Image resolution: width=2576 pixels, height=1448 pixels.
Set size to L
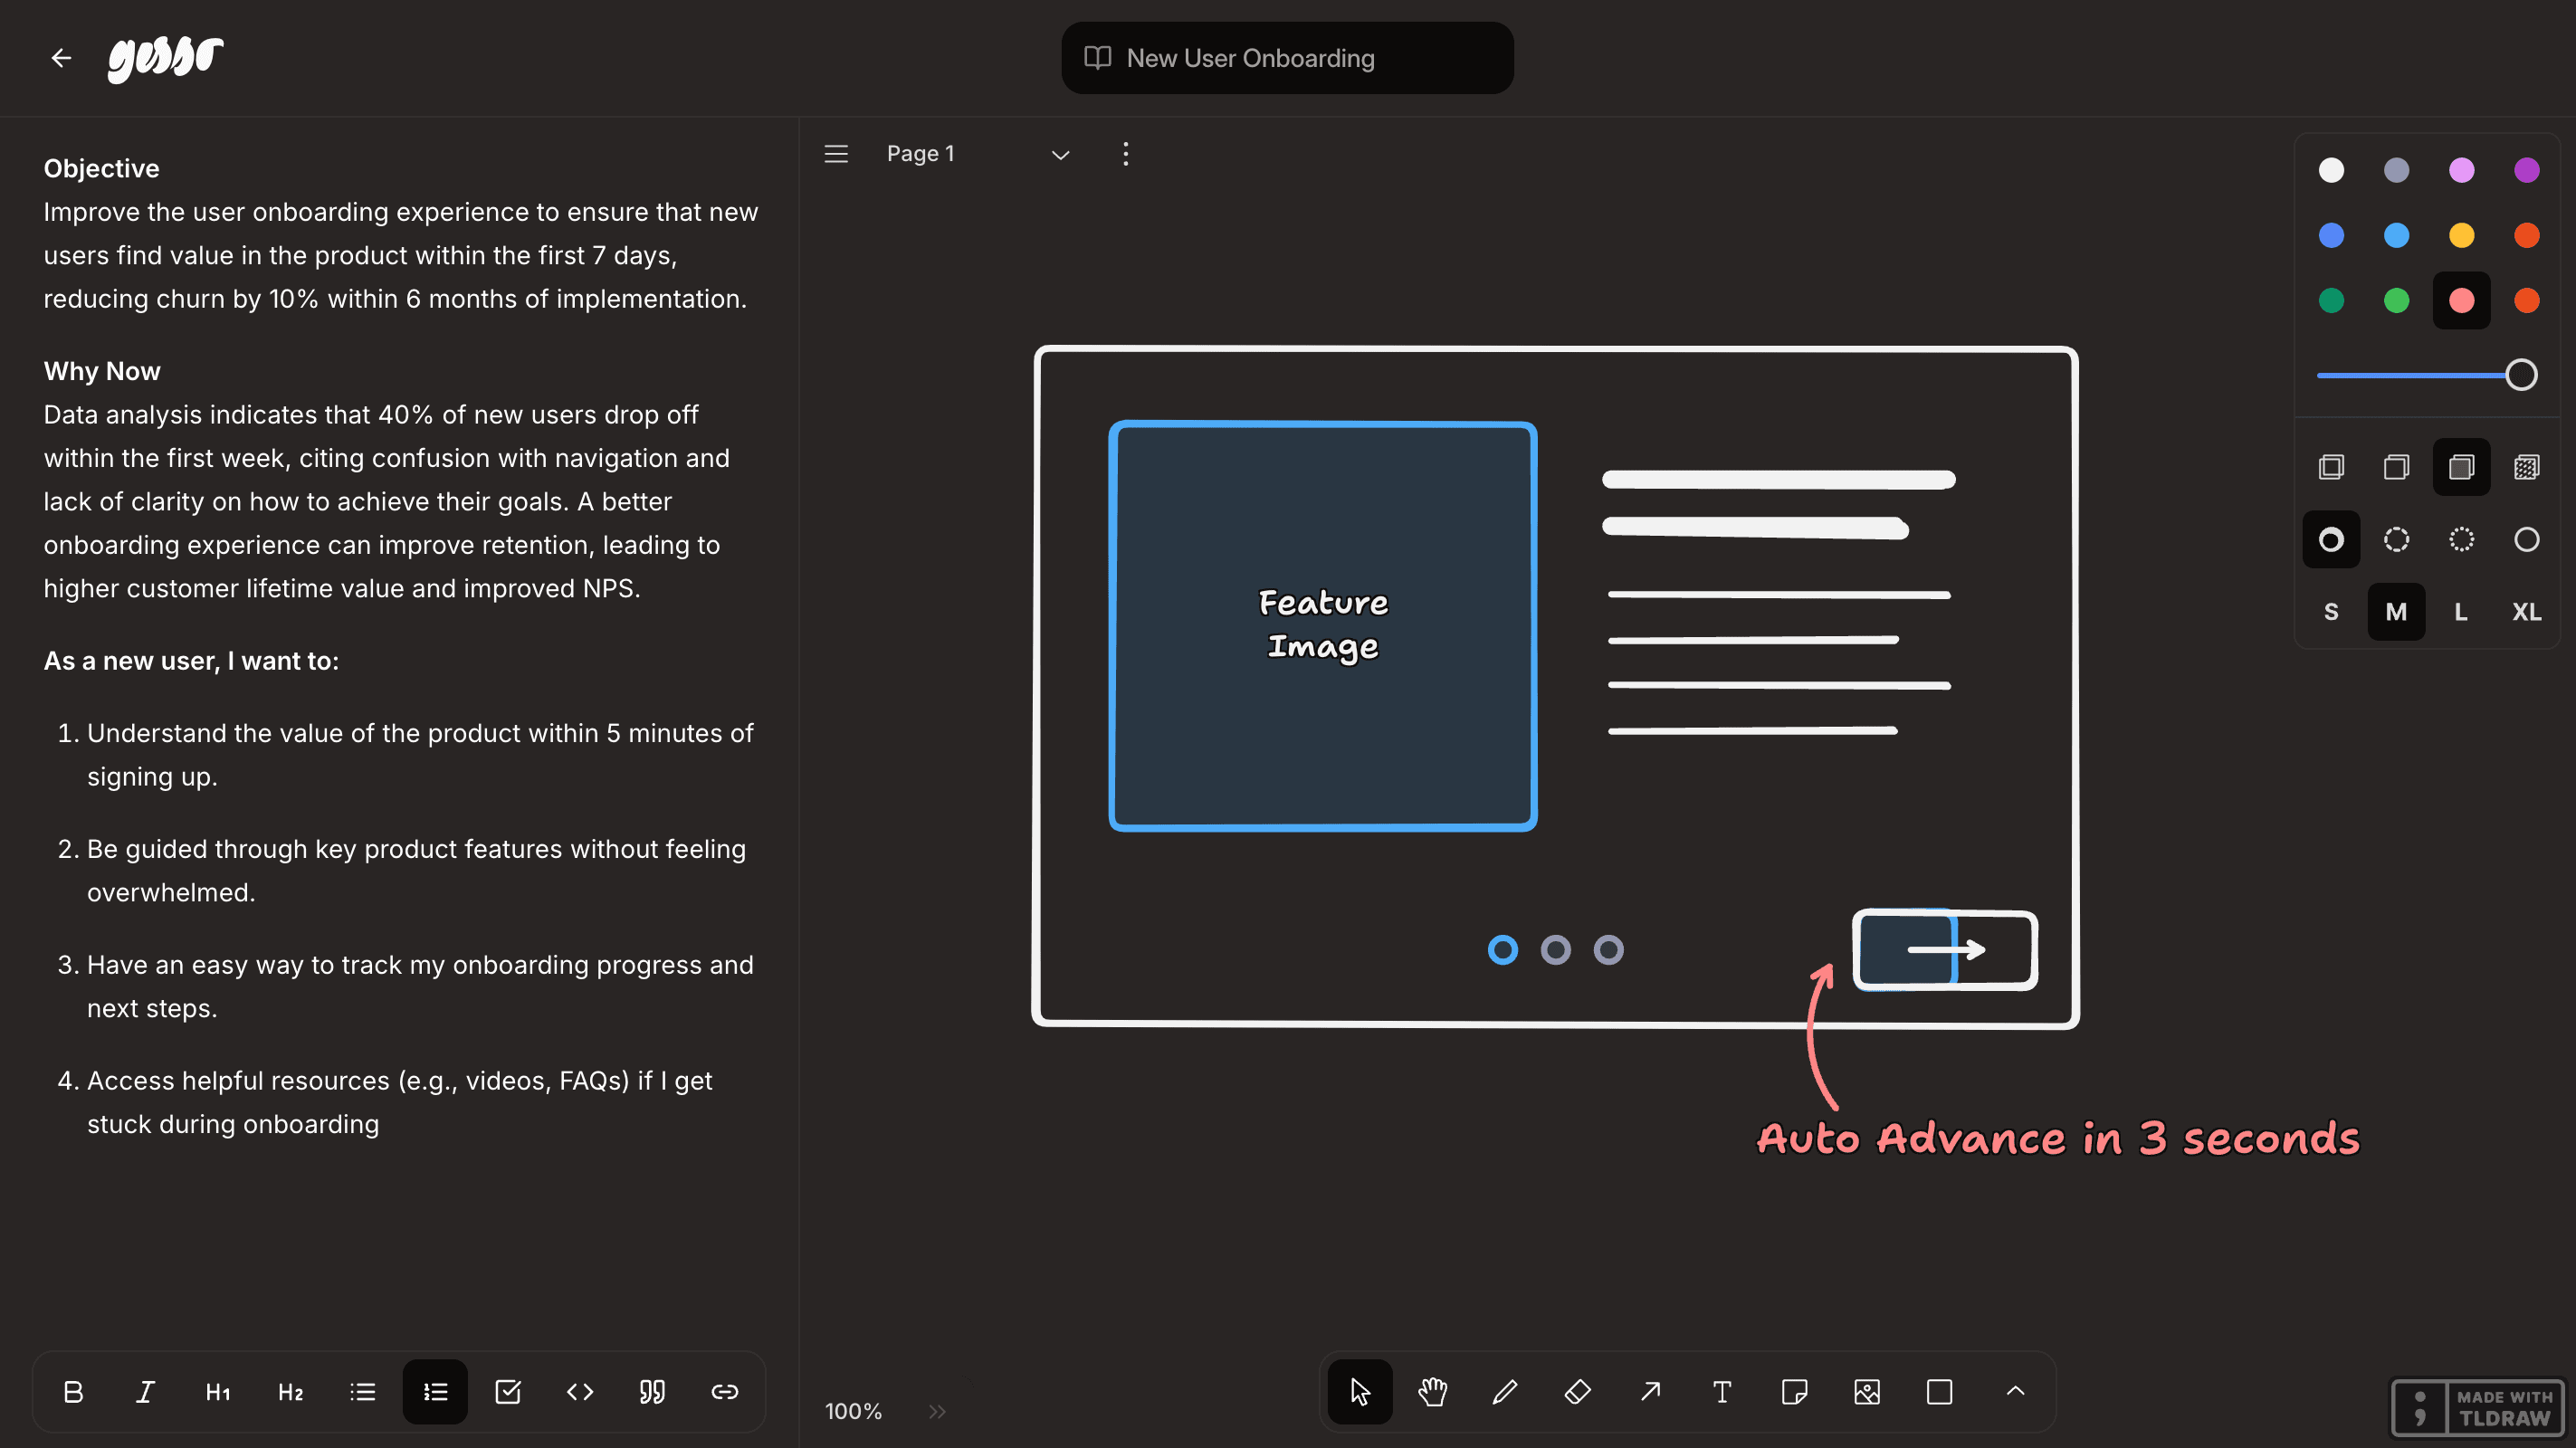click(x=2461, y=612)
